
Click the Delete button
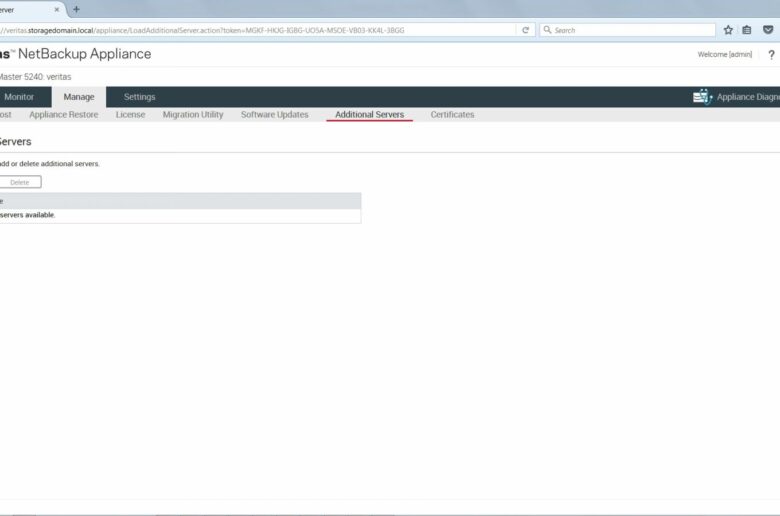20,182
